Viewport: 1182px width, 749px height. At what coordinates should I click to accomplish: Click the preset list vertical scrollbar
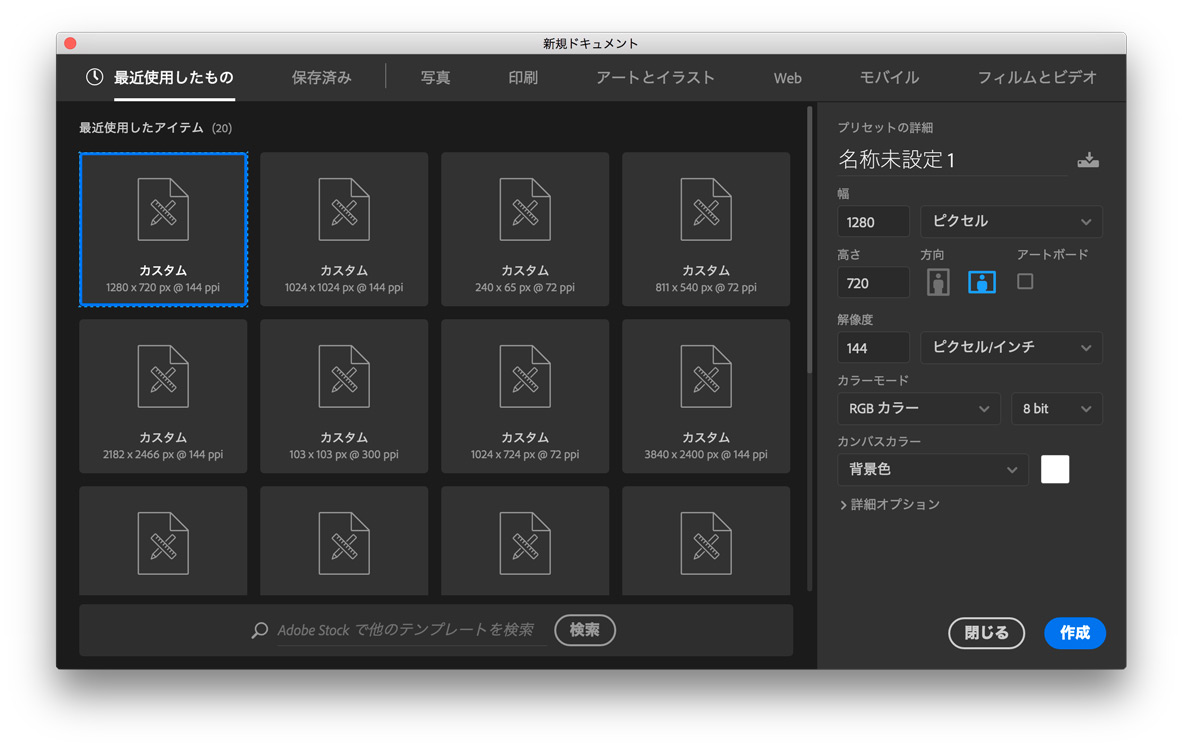pos(810,241)
